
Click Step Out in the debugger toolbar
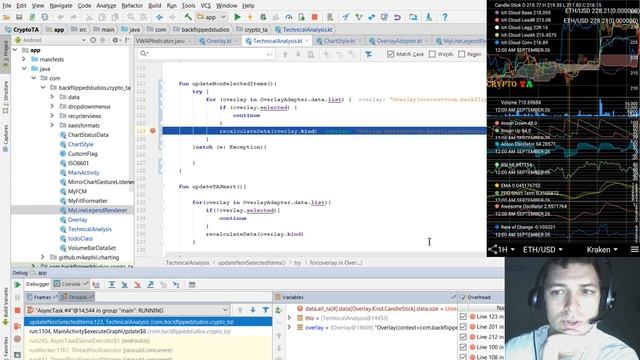pos(150,284)
